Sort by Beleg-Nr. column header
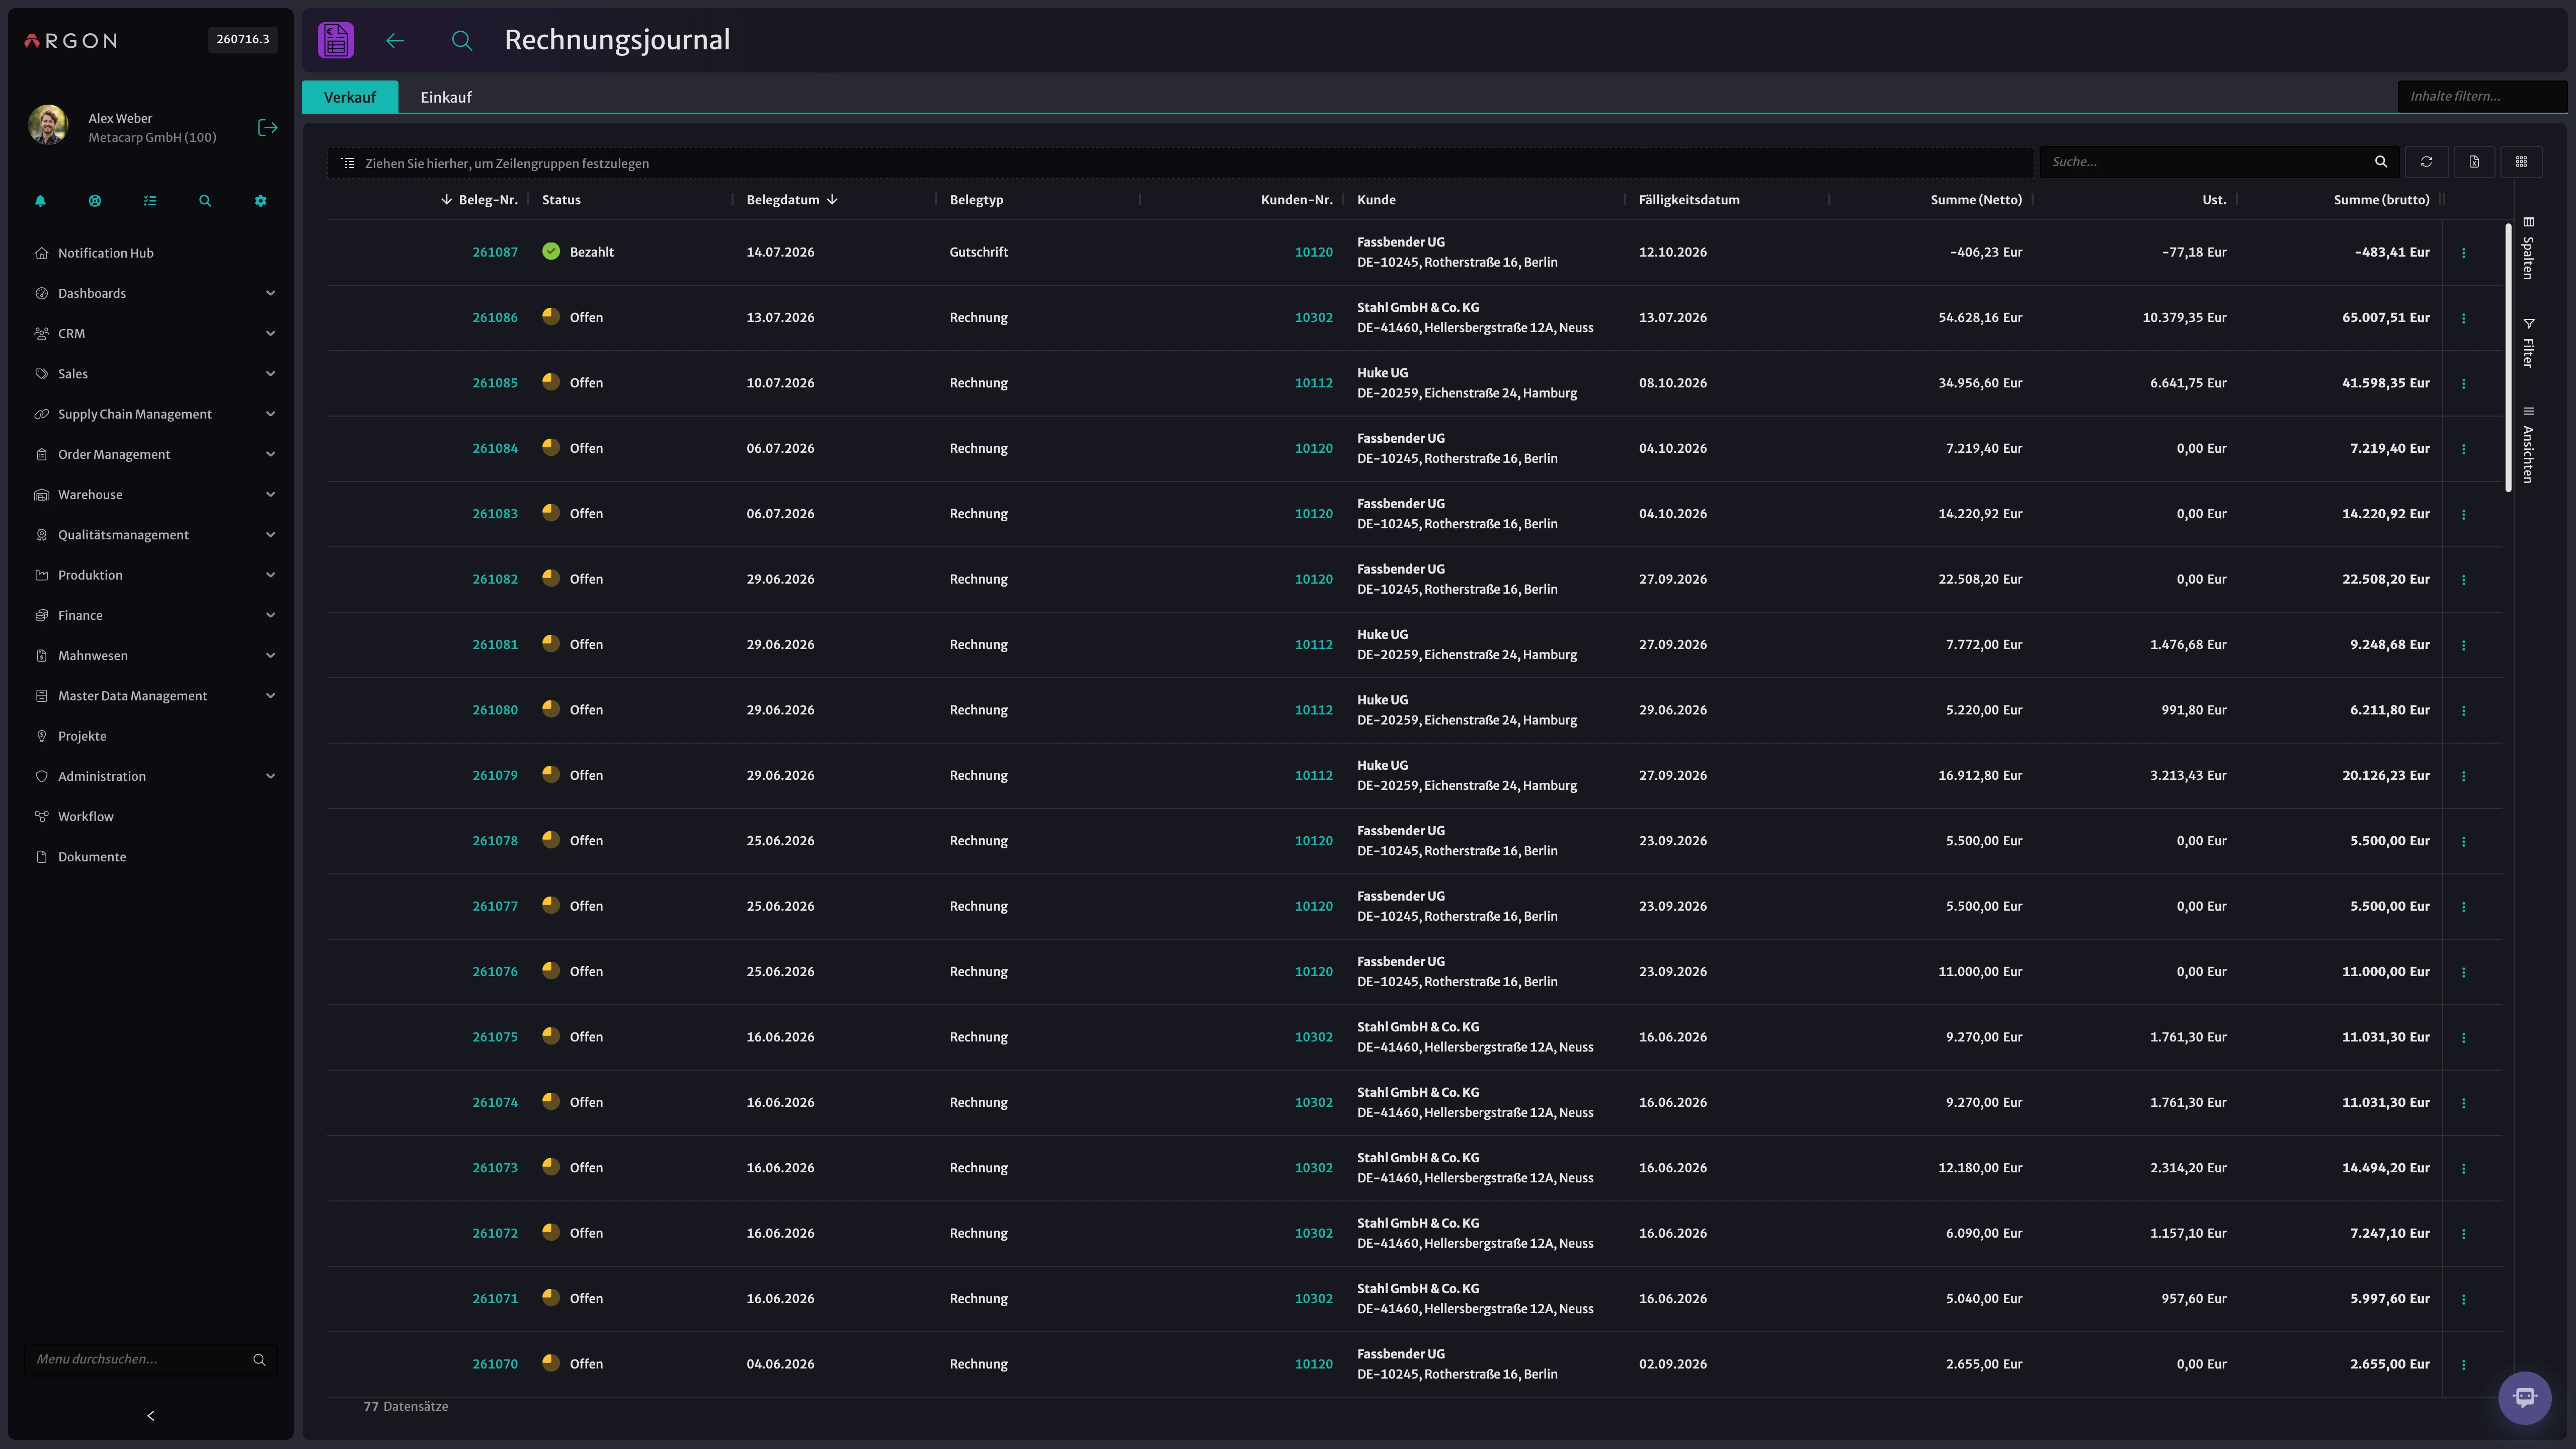The height and width of the screenshot is (1449, 2576). click(488, 200)
